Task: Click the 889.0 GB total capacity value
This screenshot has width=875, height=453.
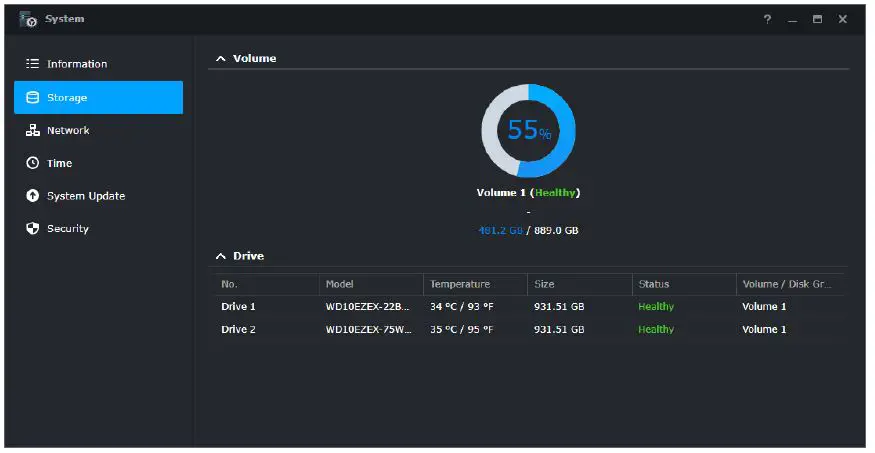Action: (556, 230)
